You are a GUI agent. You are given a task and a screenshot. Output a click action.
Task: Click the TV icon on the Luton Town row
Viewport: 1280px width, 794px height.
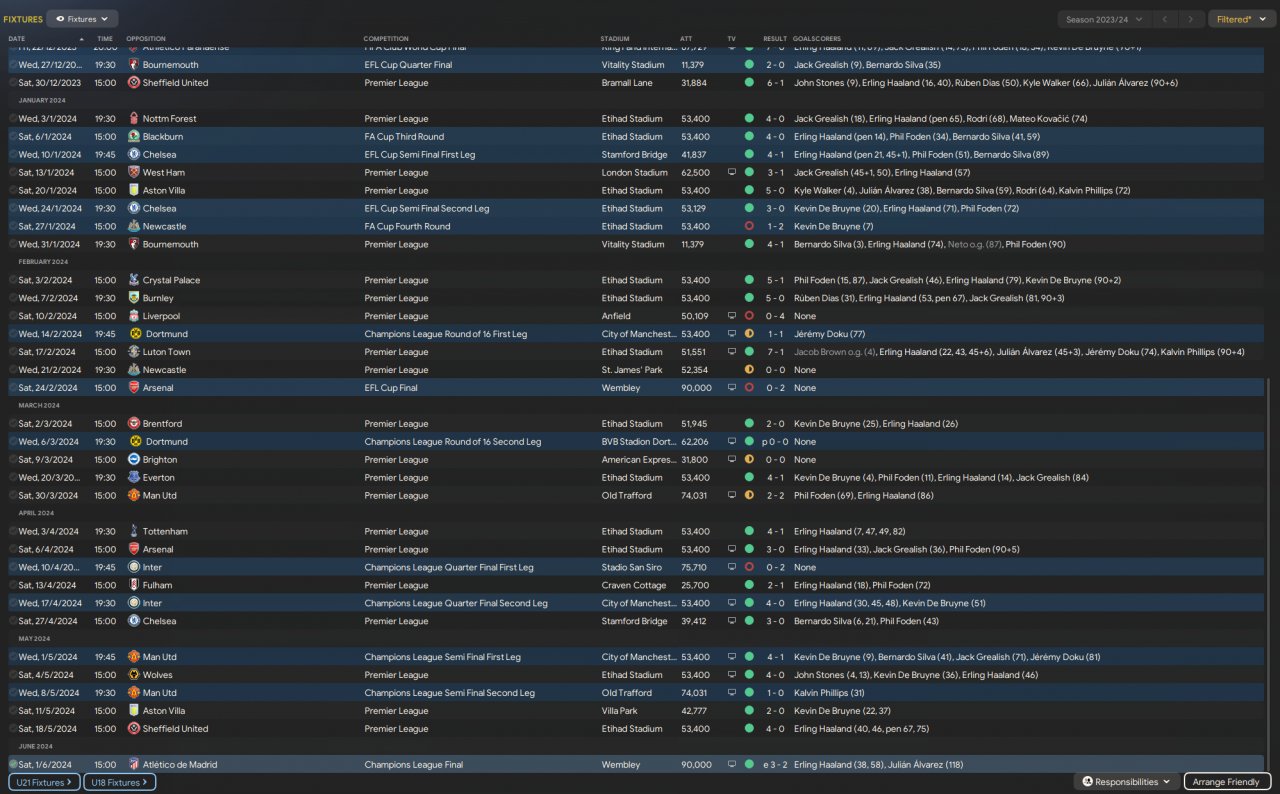coord(732,353)
